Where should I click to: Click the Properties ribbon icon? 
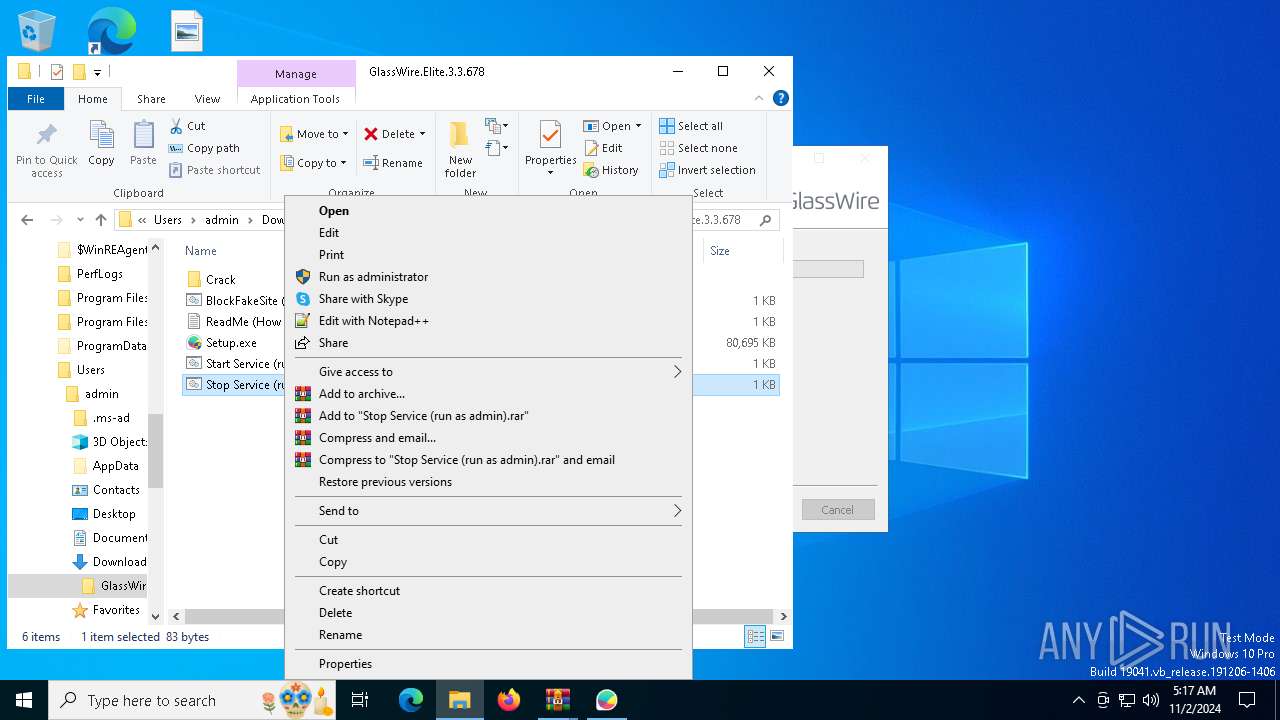550,135
